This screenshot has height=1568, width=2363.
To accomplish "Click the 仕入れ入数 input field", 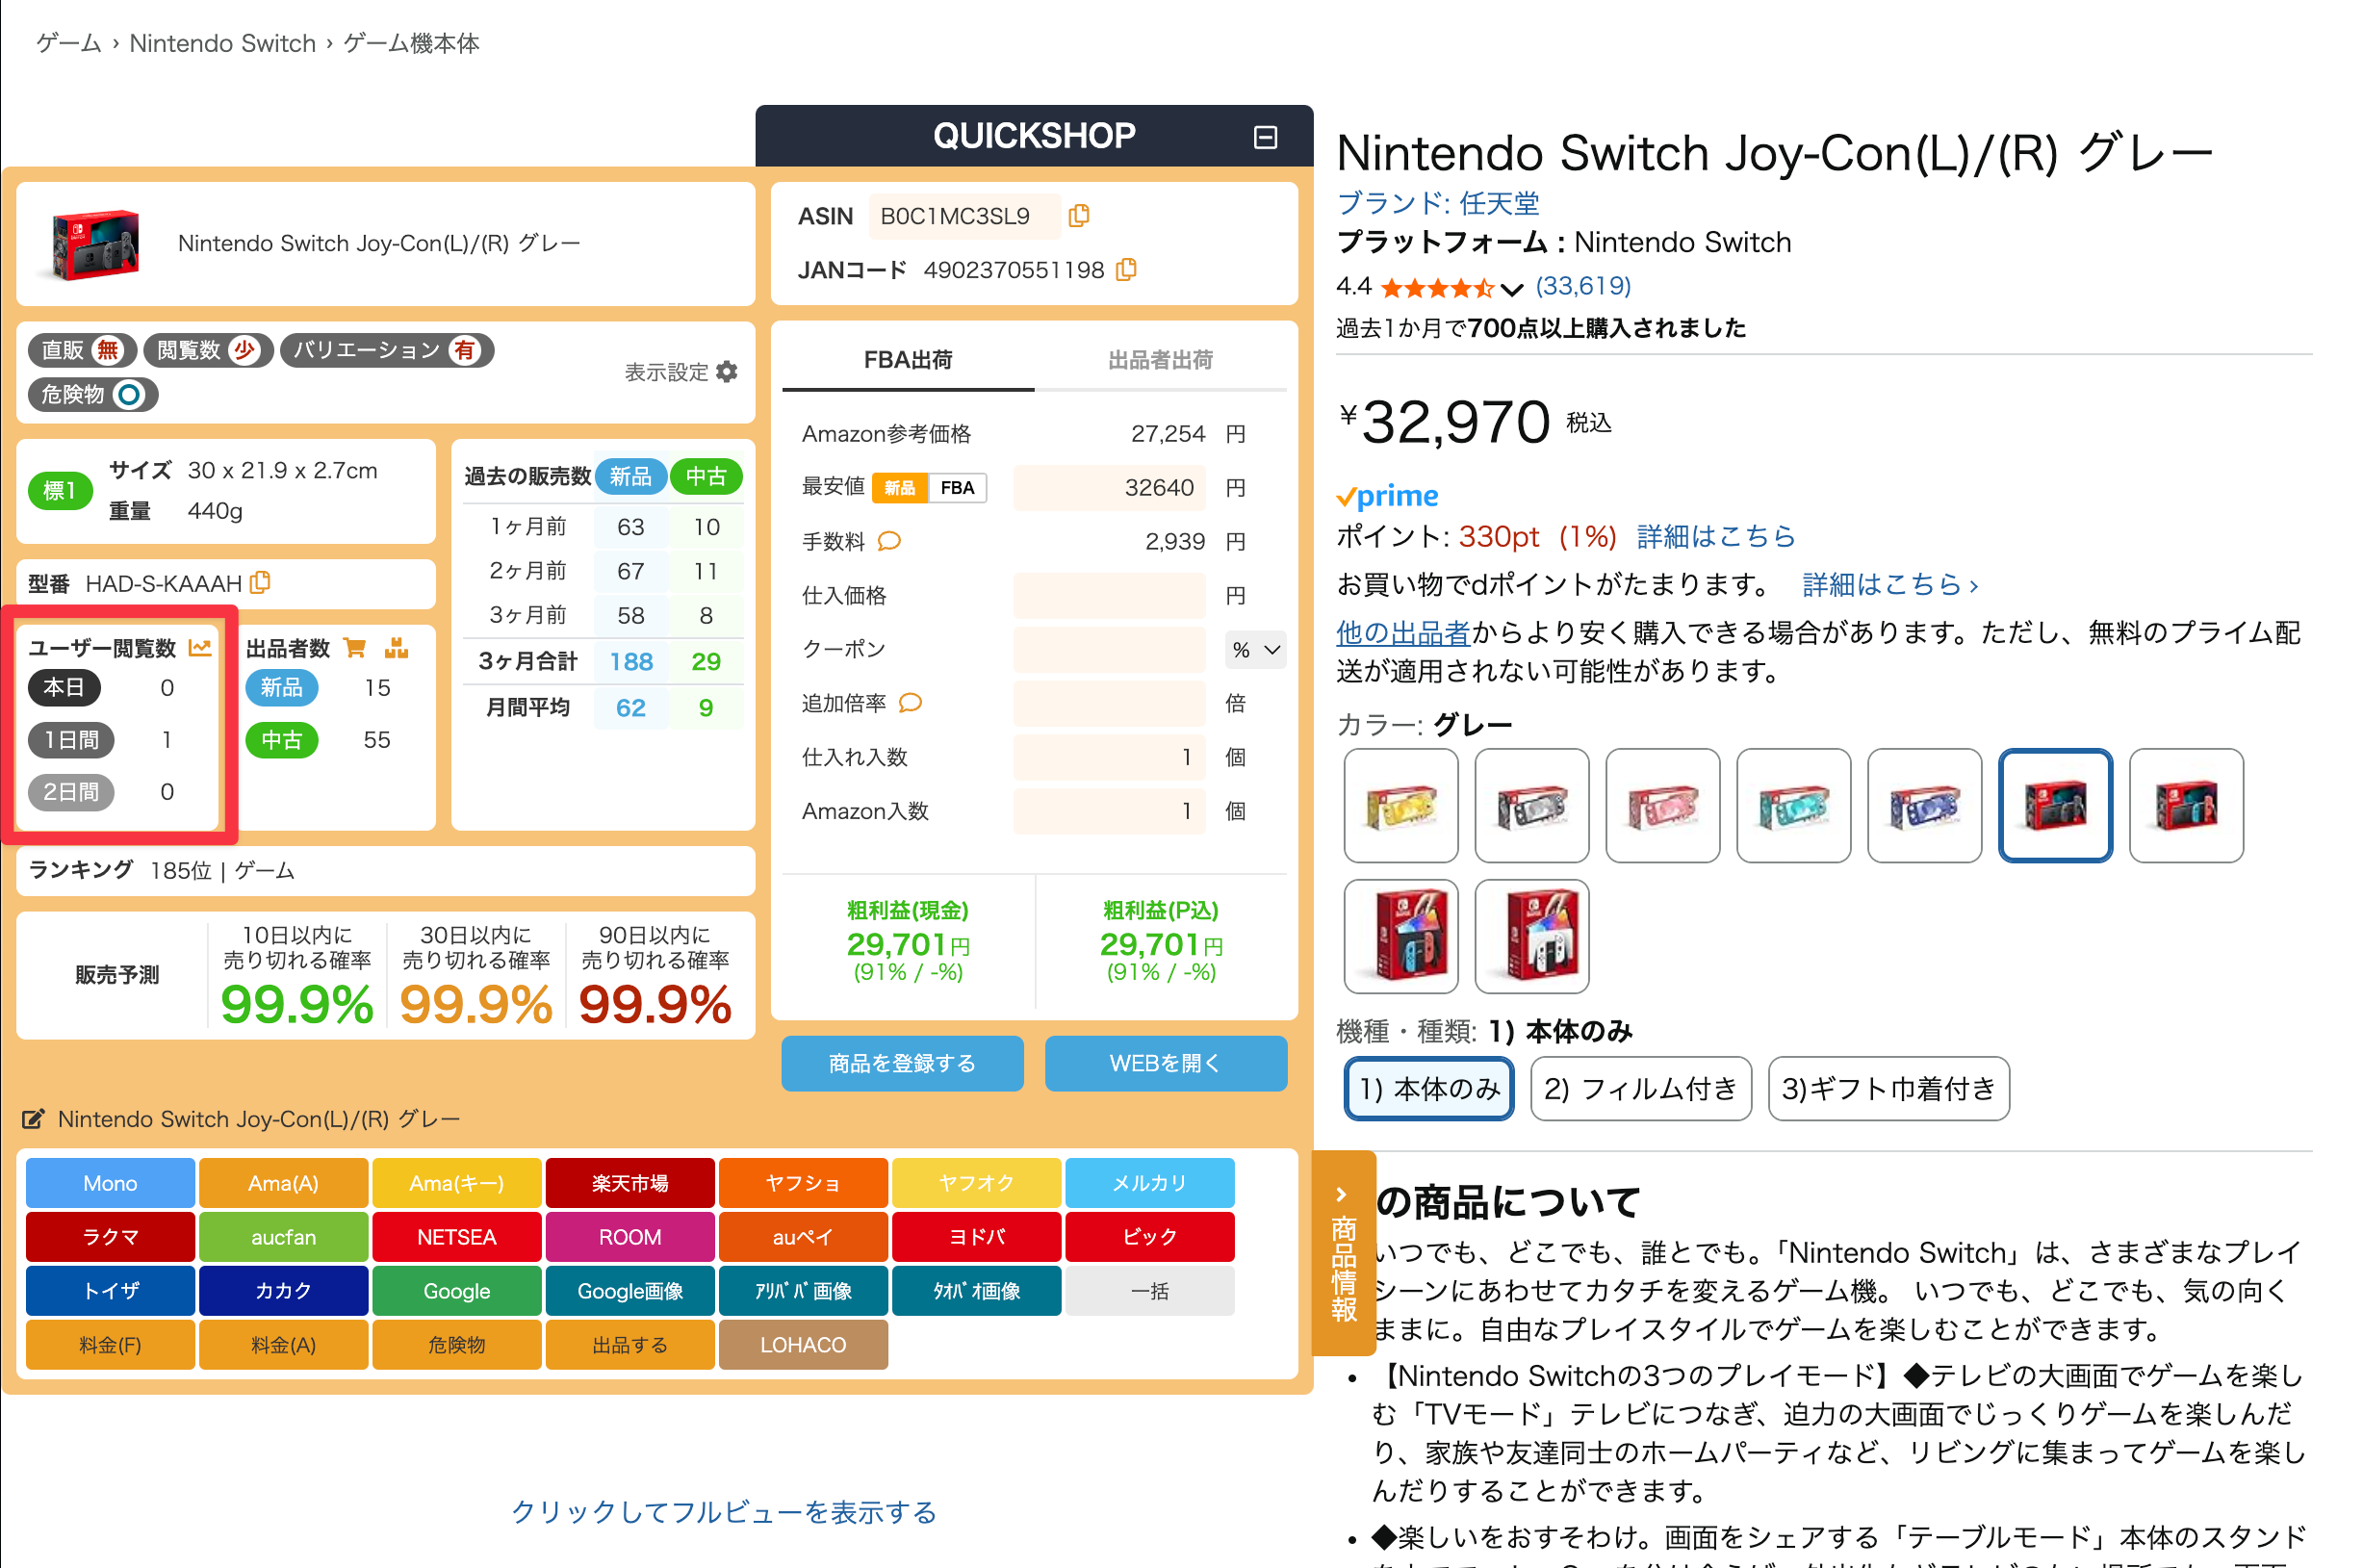I will [x=1108, y=758].
